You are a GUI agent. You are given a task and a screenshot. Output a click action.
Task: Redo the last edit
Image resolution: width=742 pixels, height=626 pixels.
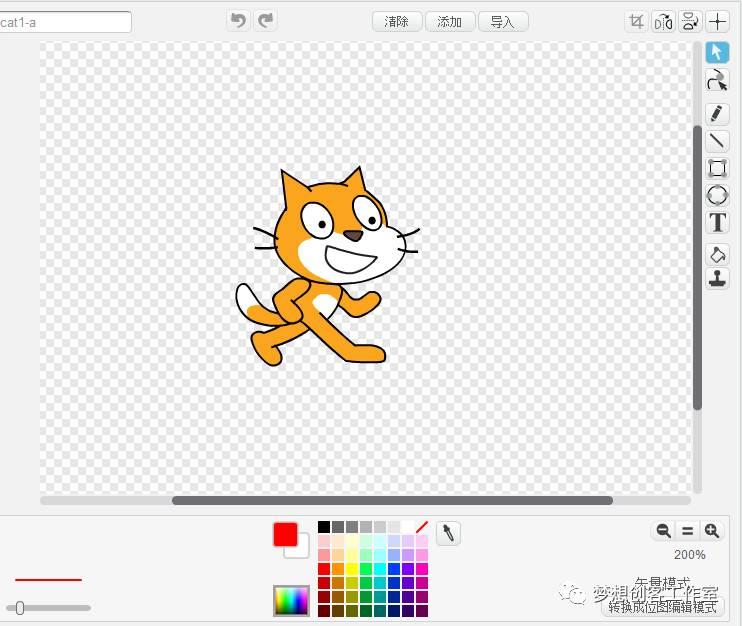[x=265, y=21]
